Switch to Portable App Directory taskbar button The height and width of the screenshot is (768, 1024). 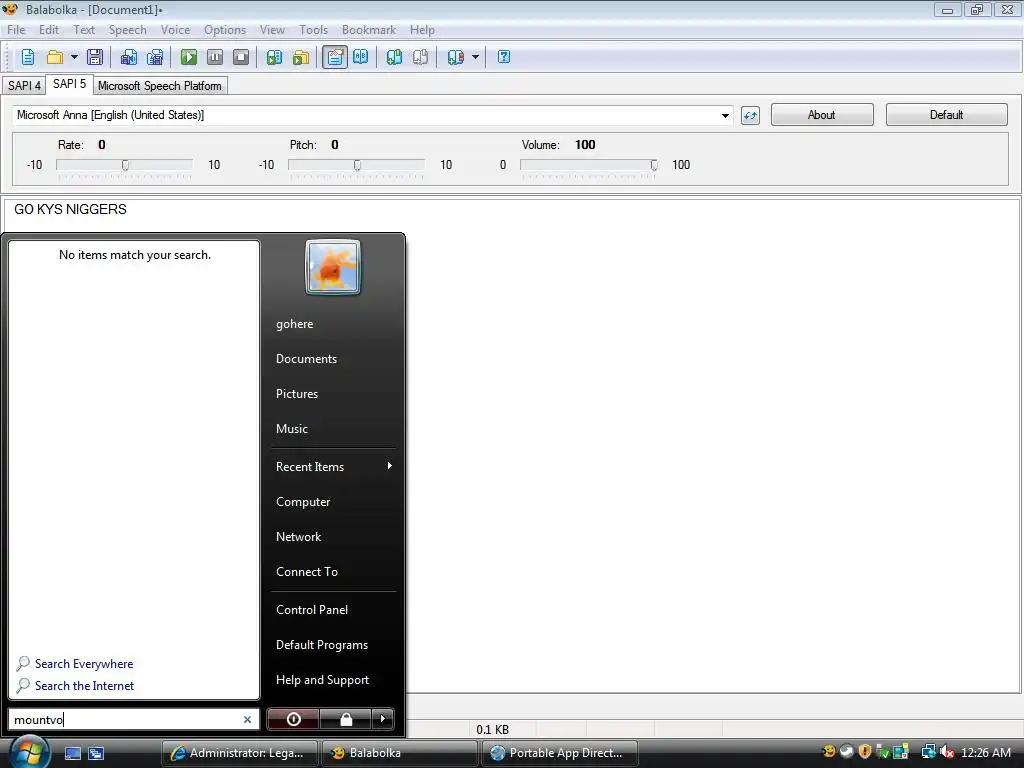[559, 753]
